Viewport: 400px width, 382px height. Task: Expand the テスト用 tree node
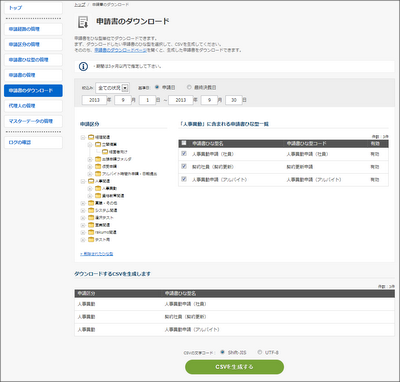tap(83, 240)
